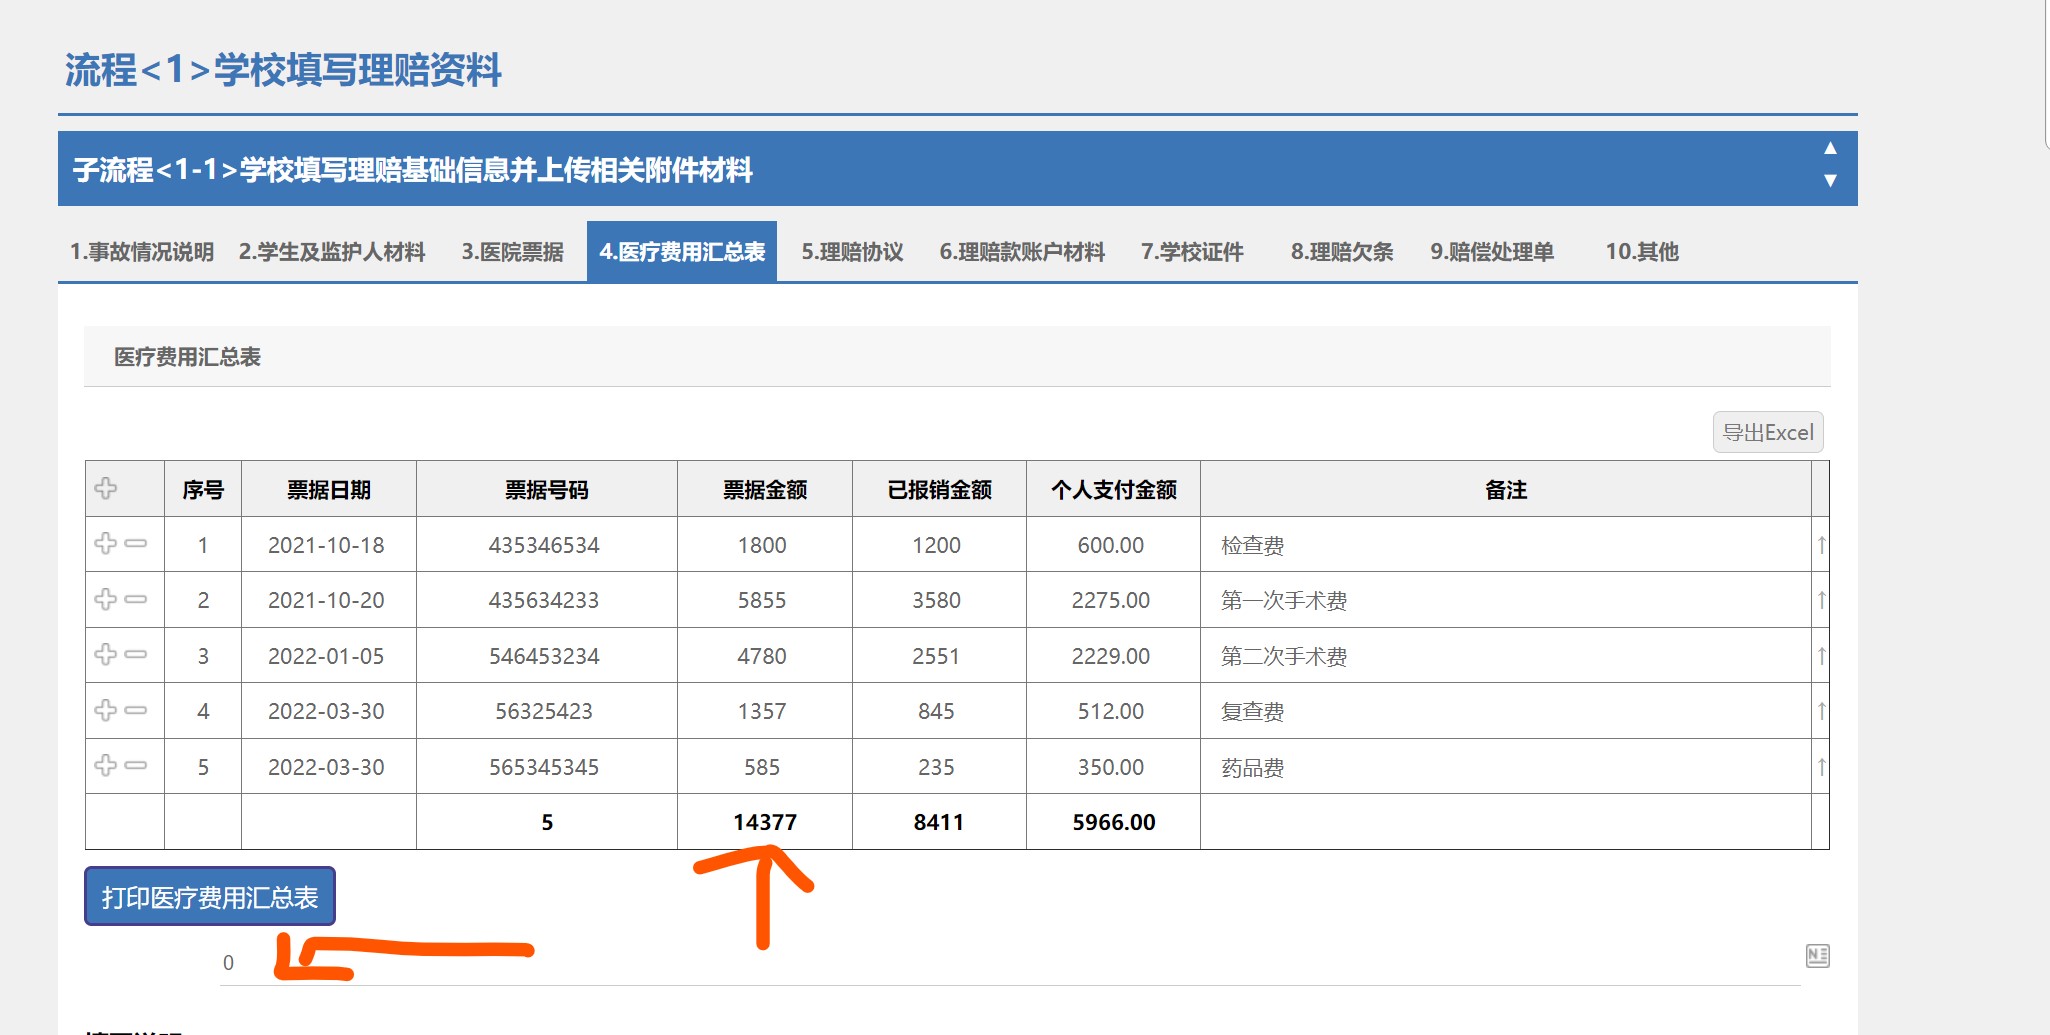Select the 9.赔偿处理单 tab
2050x1035 pixels.
pyautogui.click(x=1492, y=252)
